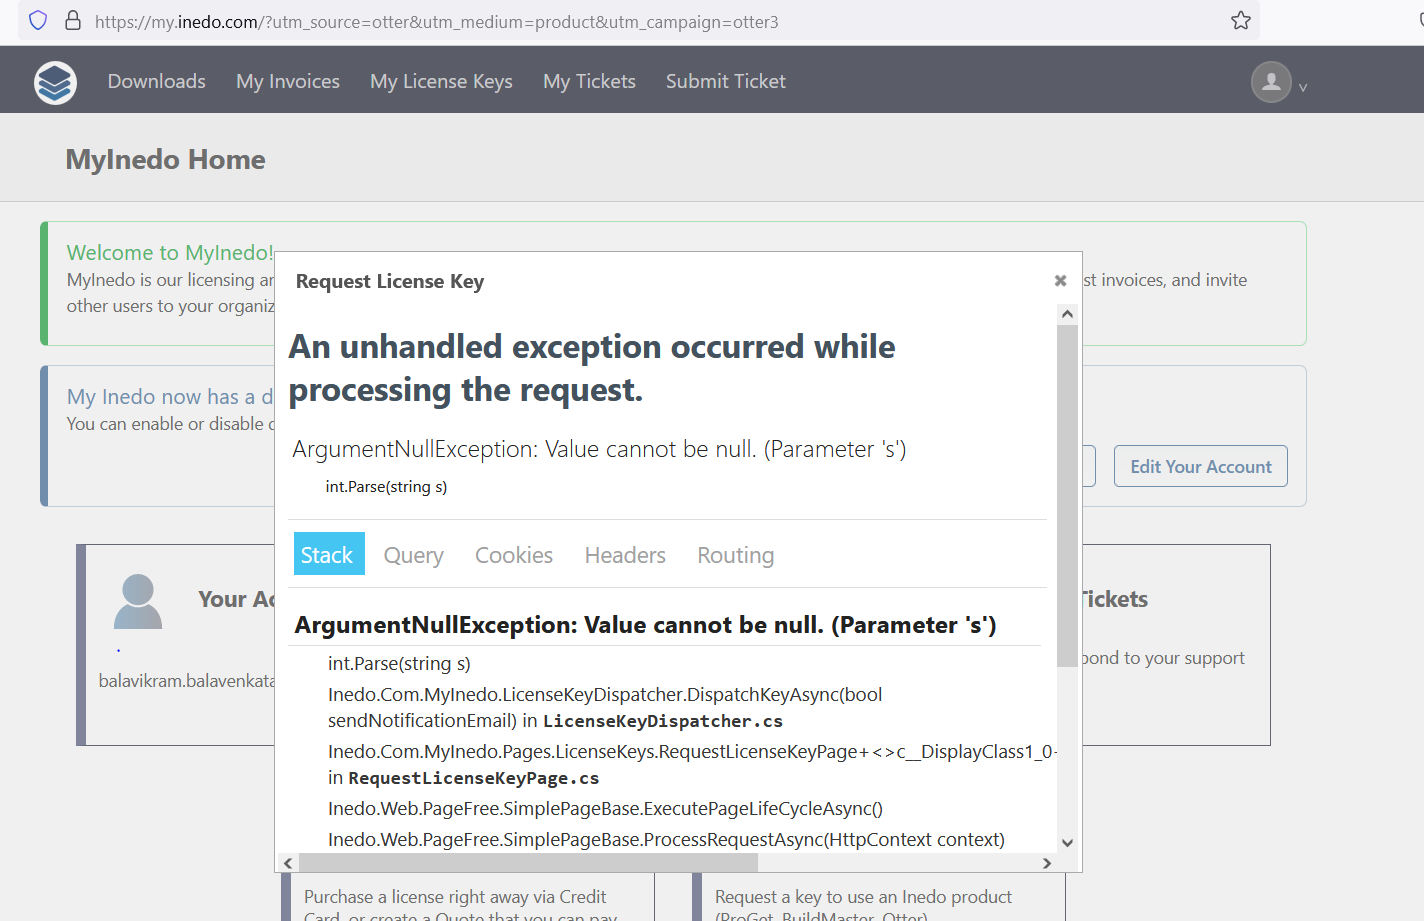Screen dimensions: 1424x921
Task: Click the shield tracking protection icon
Action: 38,20
